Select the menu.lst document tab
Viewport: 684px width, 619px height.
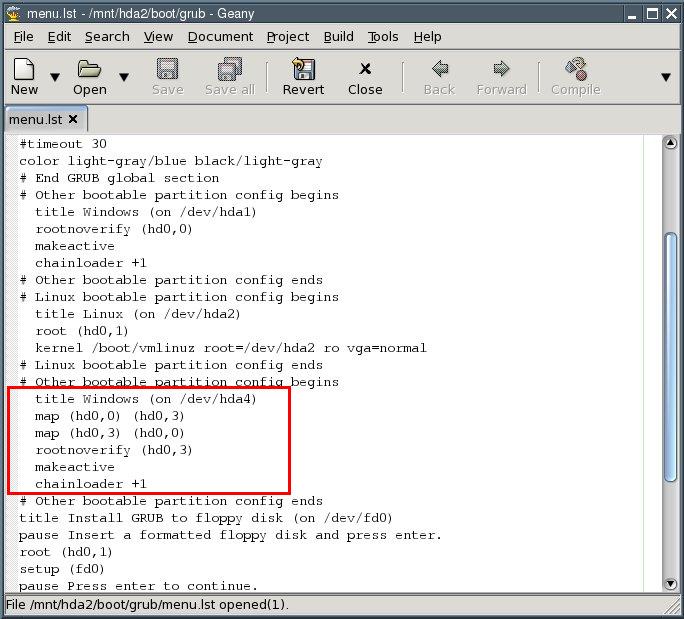coord(35,119)
